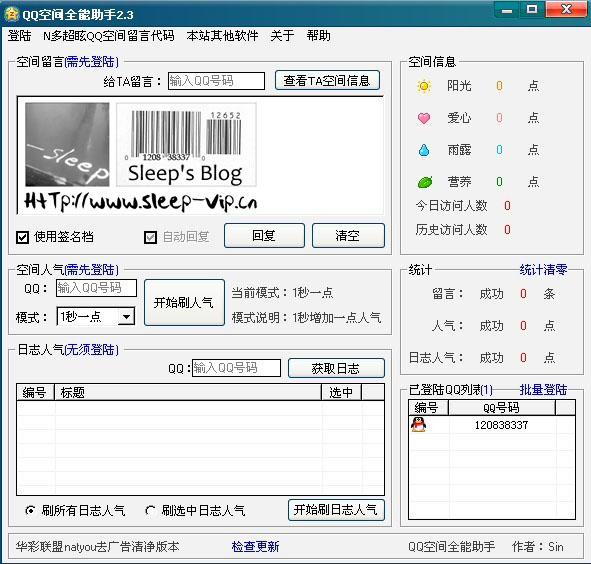591x564 pixels.
Task: Click the 华彩联盟natyou去广告清净版本 status text
Action: (98, 547)
